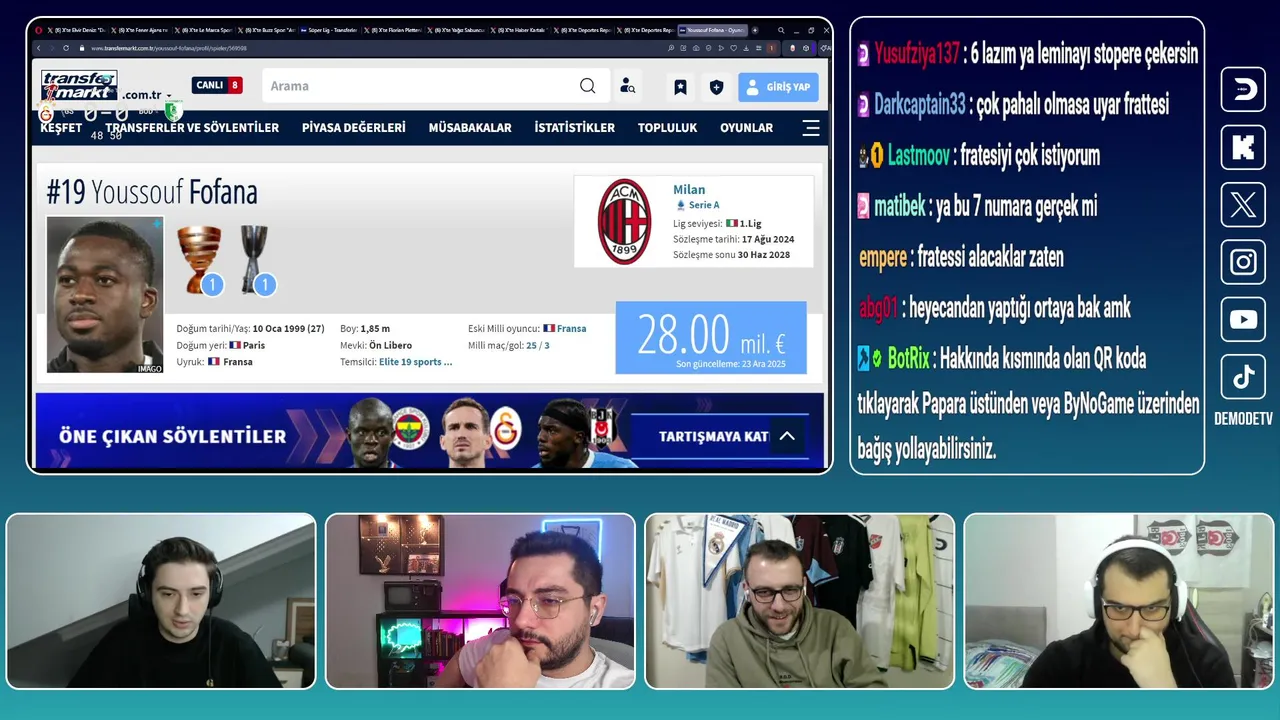1280x720 pixels.
Task: Open the Fransa national team link
Action: pyautogui.click(x=571, y=328)
